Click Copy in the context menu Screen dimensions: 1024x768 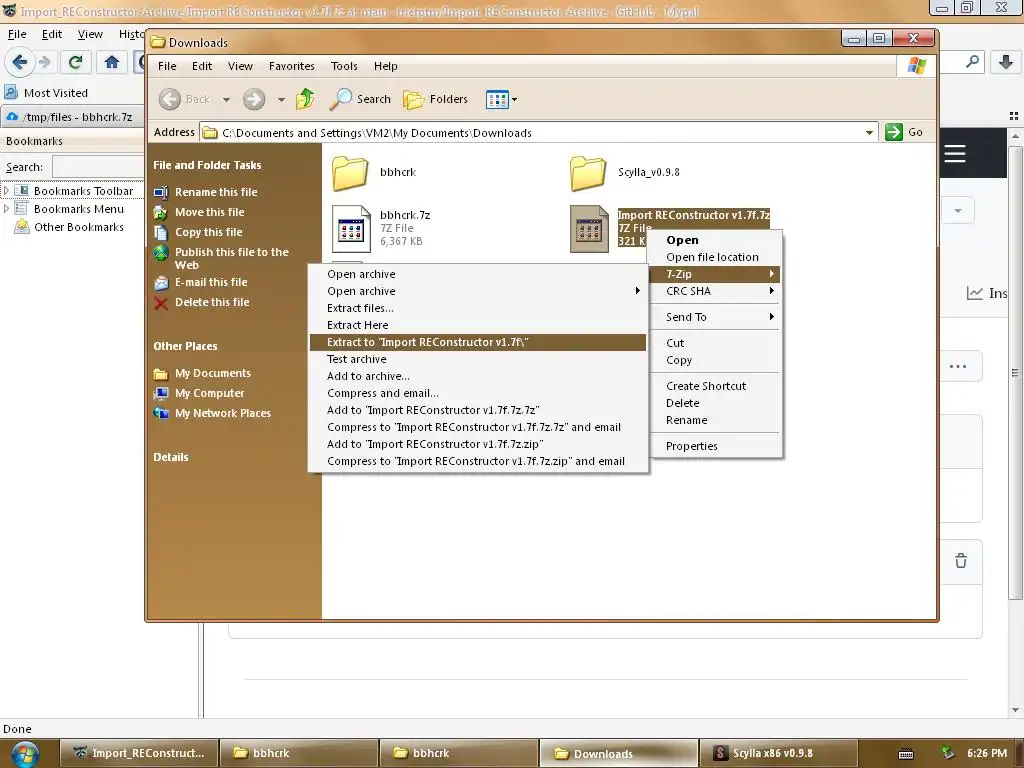(716, 360)
